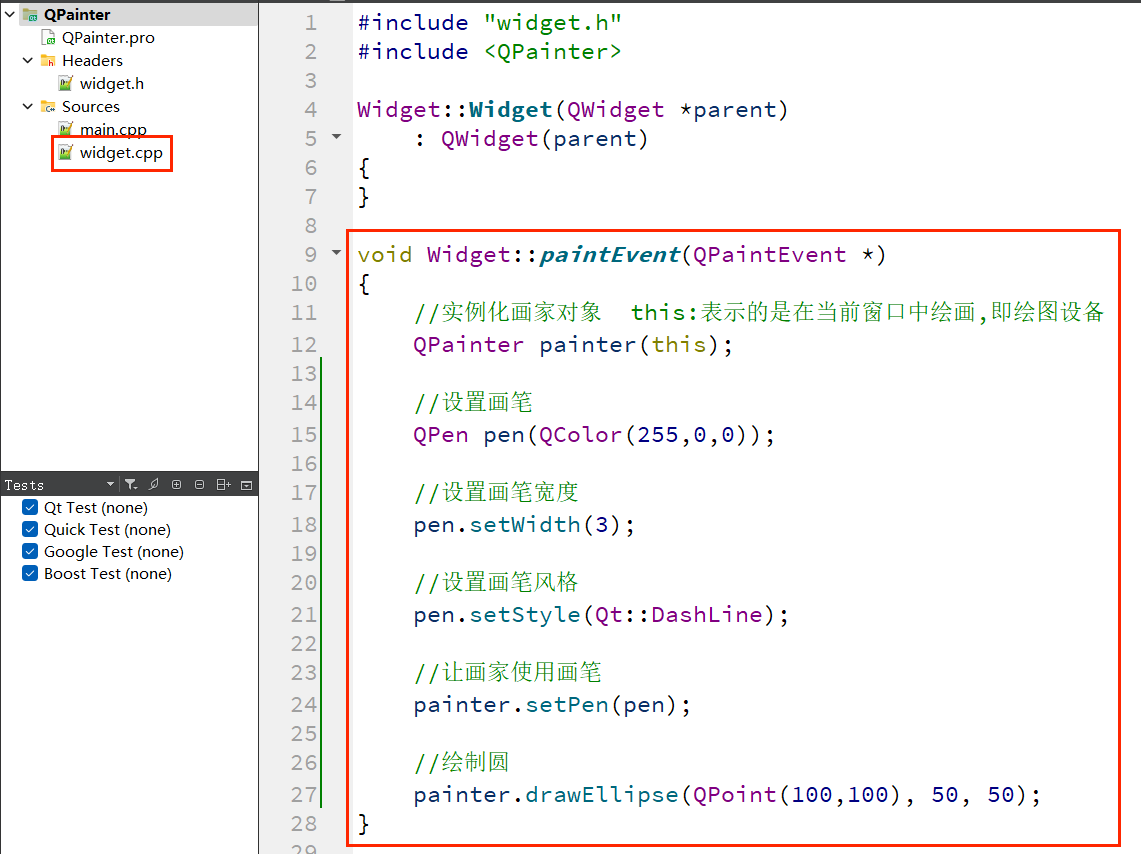Click line number 27 in the gutter

click(x=304, y=794)
